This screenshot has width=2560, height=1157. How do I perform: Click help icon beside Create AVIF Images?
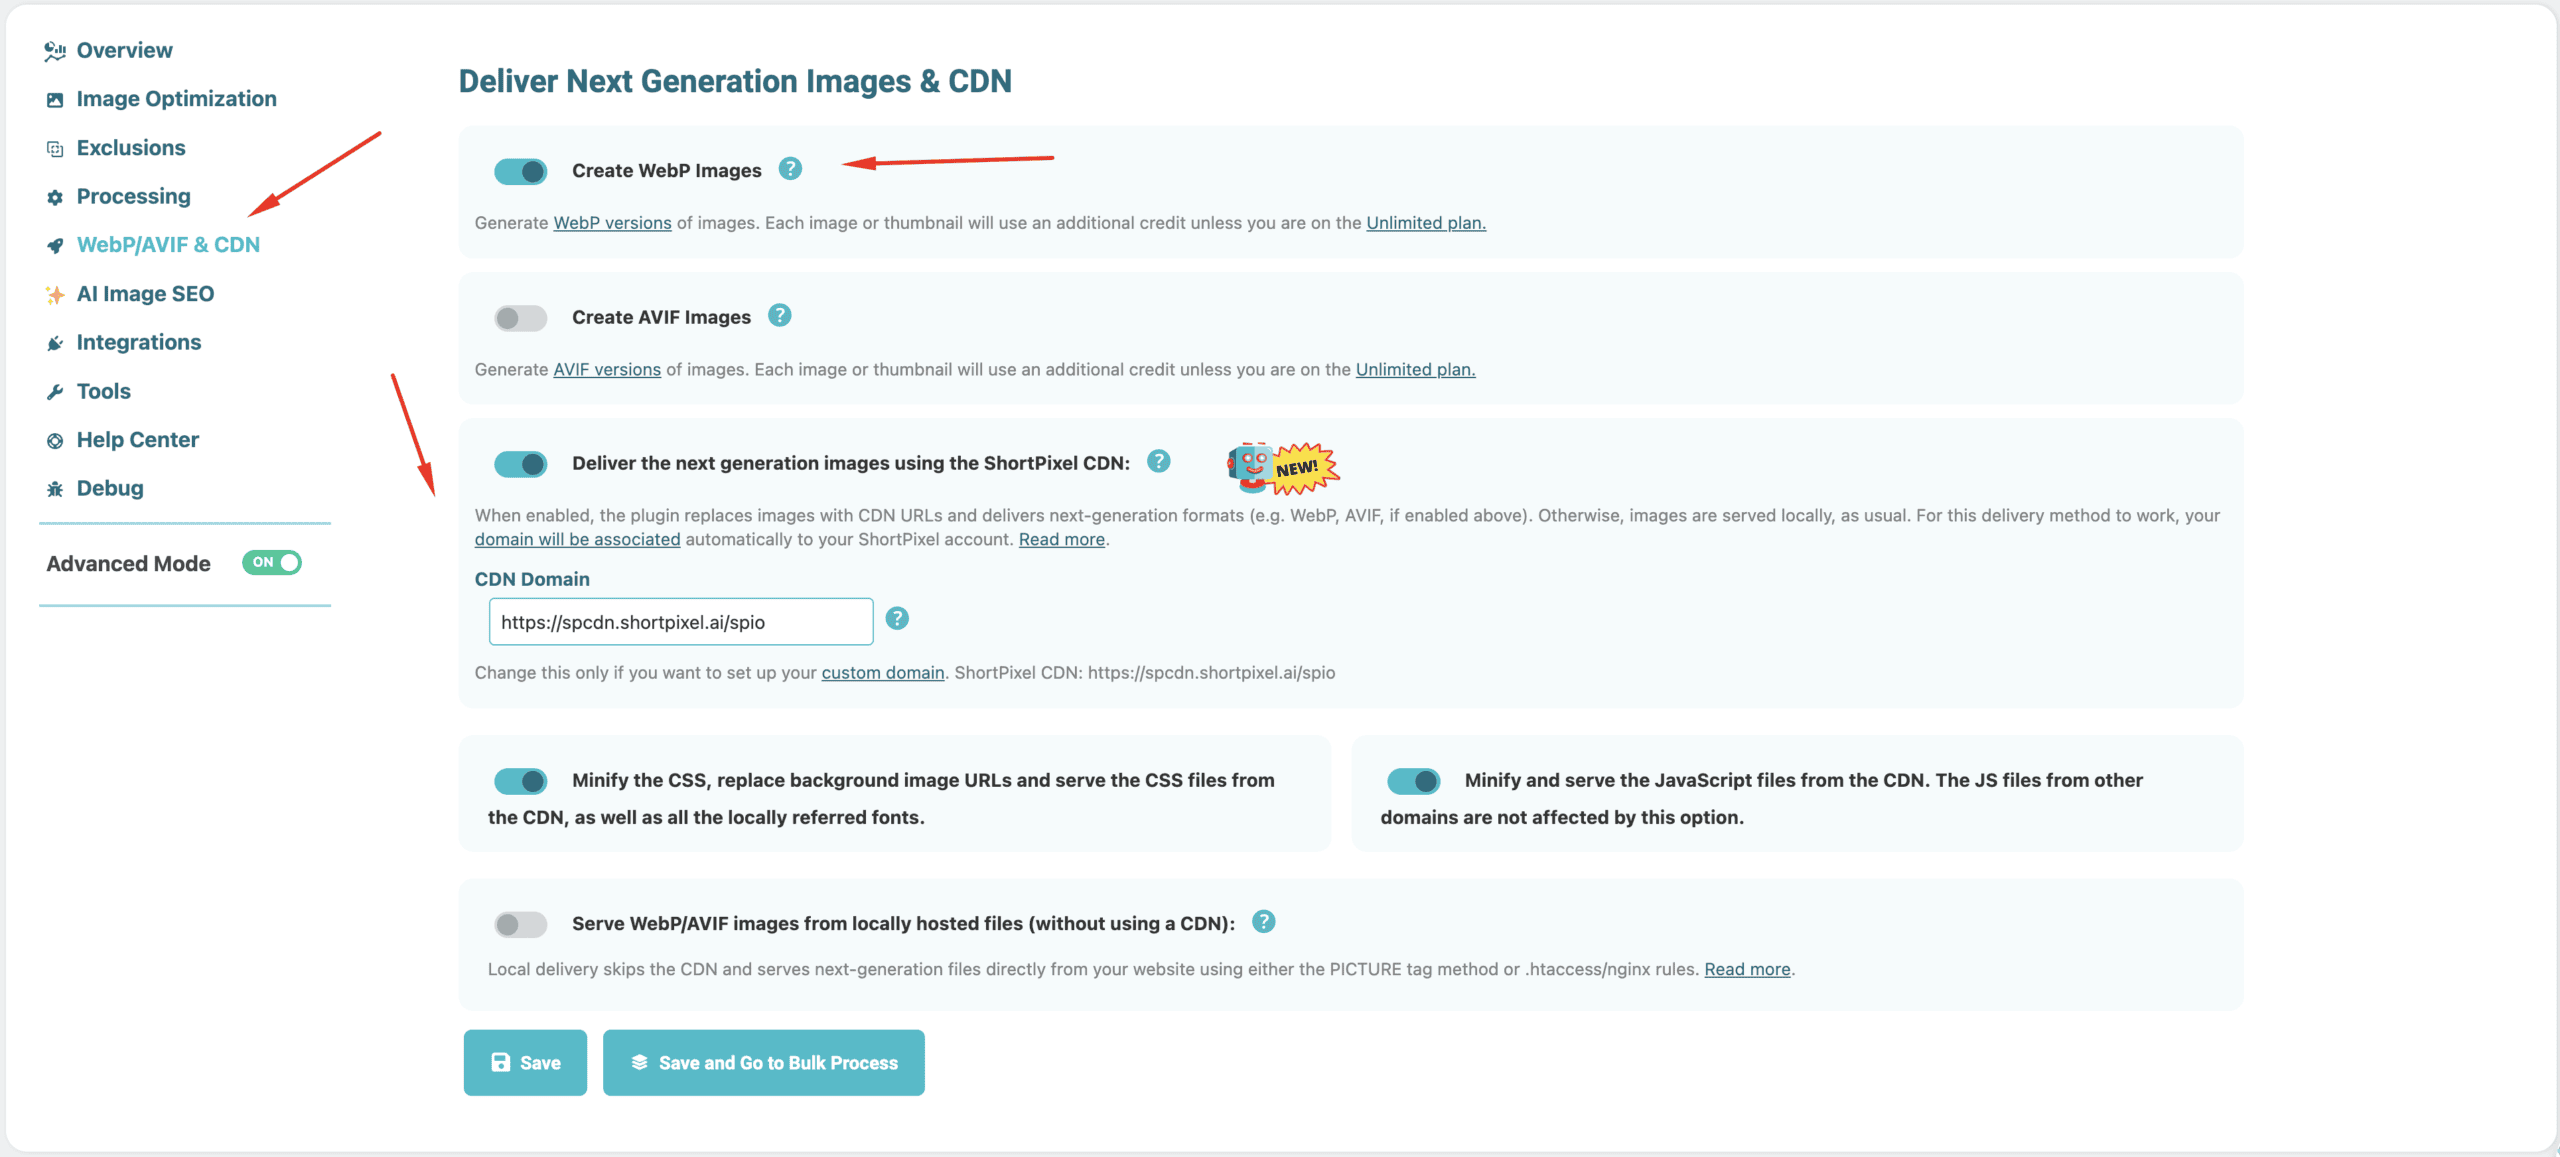tap(779, 316)
